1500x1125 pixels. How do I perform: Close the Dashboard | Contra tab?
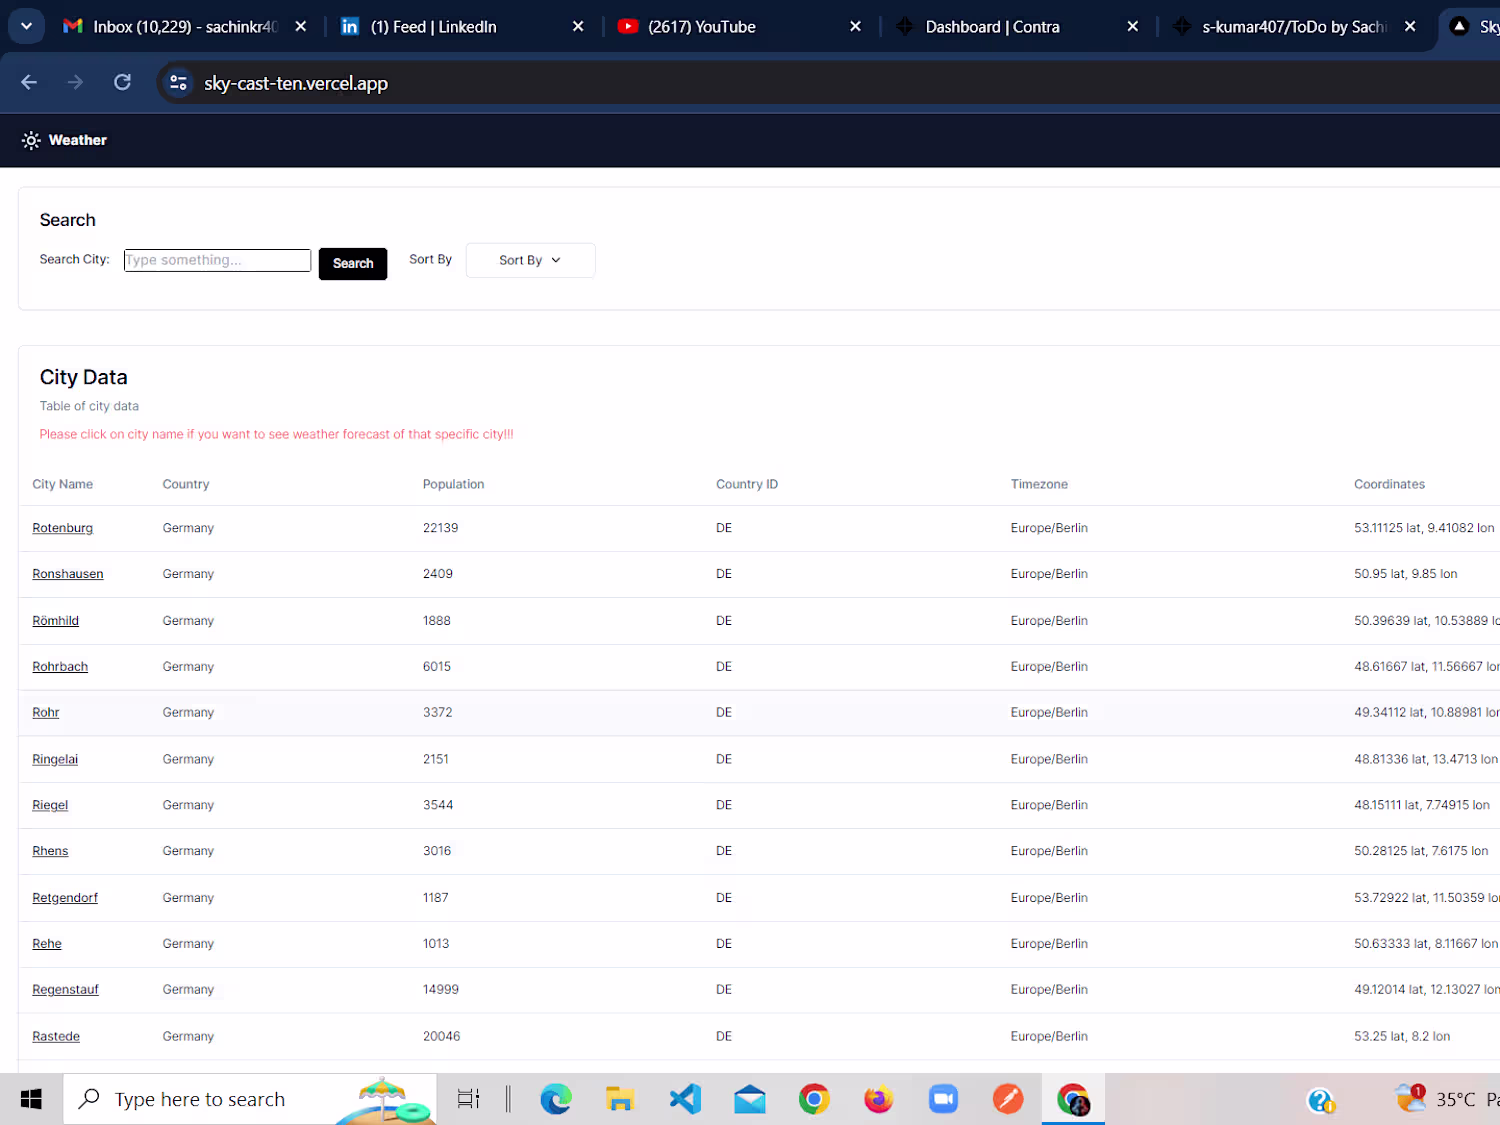pyautogui.click(x=1132, y=27)
